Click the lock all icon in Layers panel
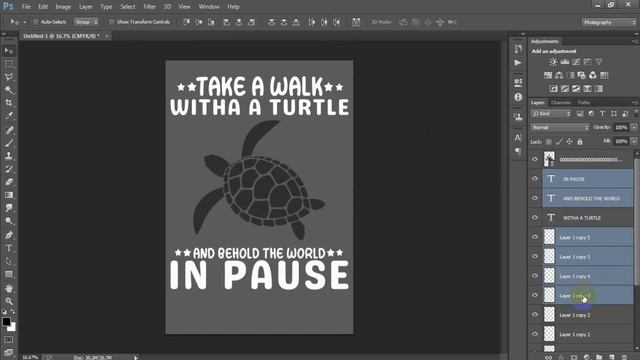 580,142
